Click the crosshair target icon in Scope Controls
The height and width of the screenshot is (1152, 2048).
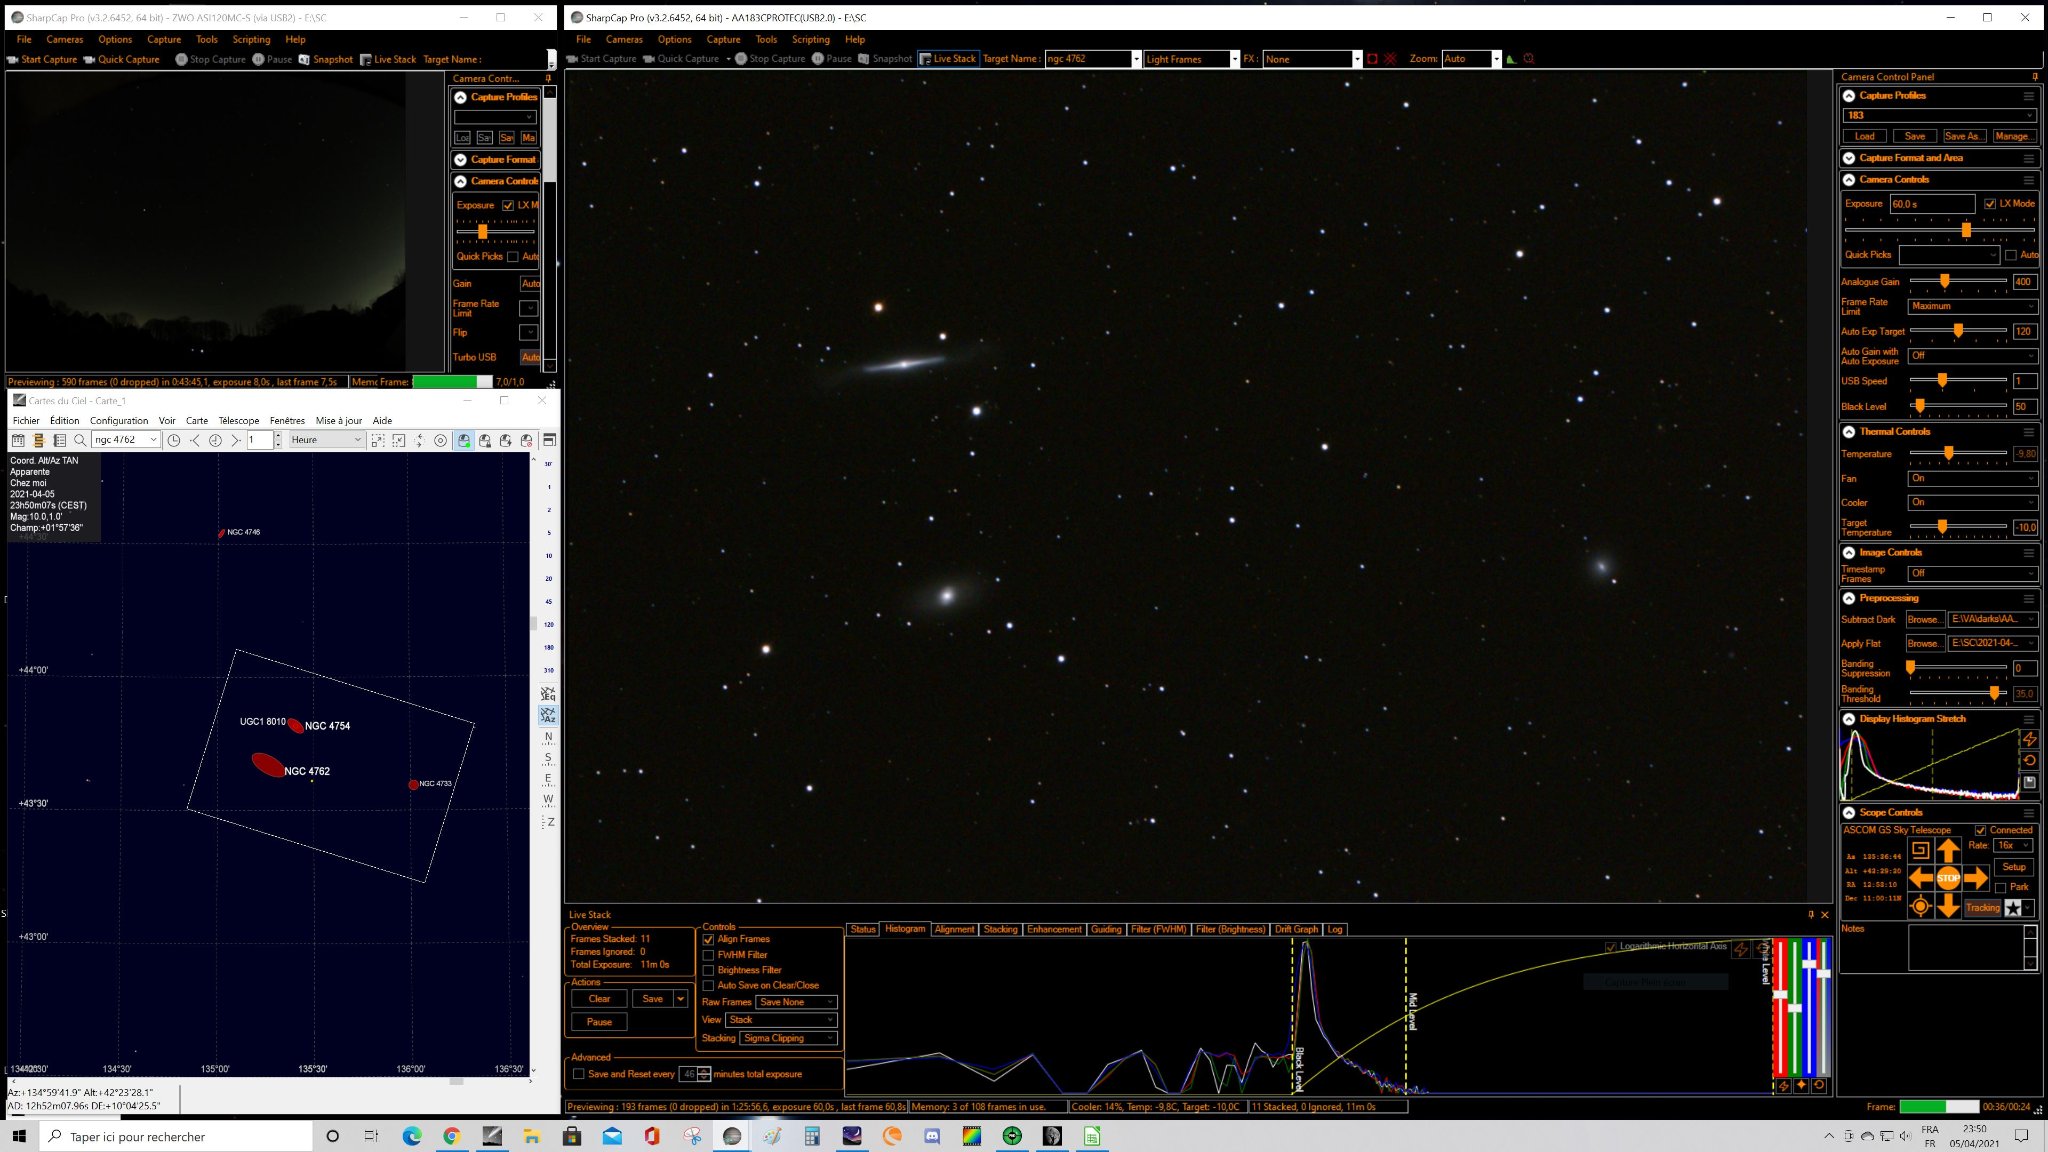[1920, 907]
